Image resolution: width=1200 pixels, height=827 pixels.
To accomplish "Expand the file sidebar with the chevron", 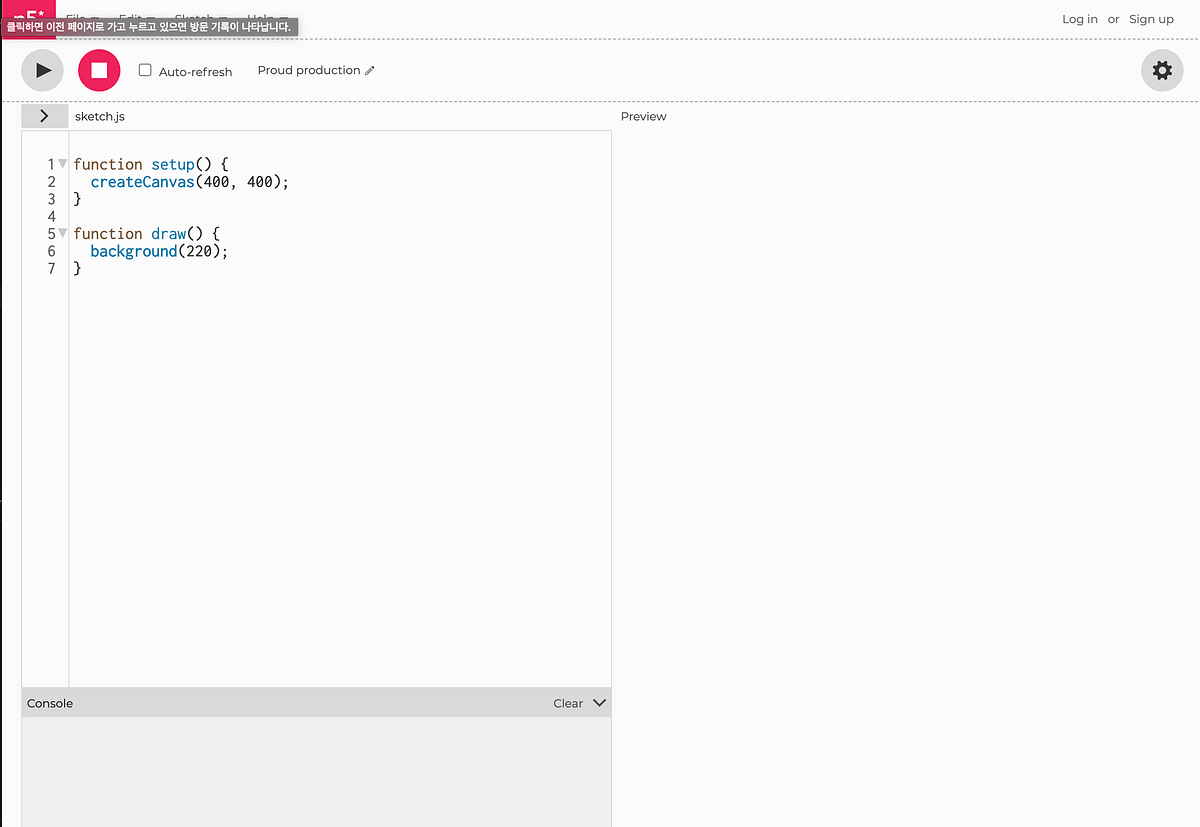I will pos(44,116).
